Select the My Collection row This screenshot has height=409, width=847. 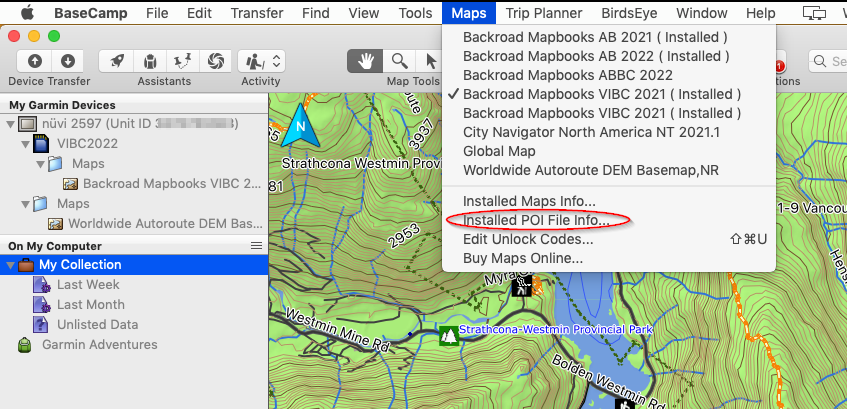point(134,265)
